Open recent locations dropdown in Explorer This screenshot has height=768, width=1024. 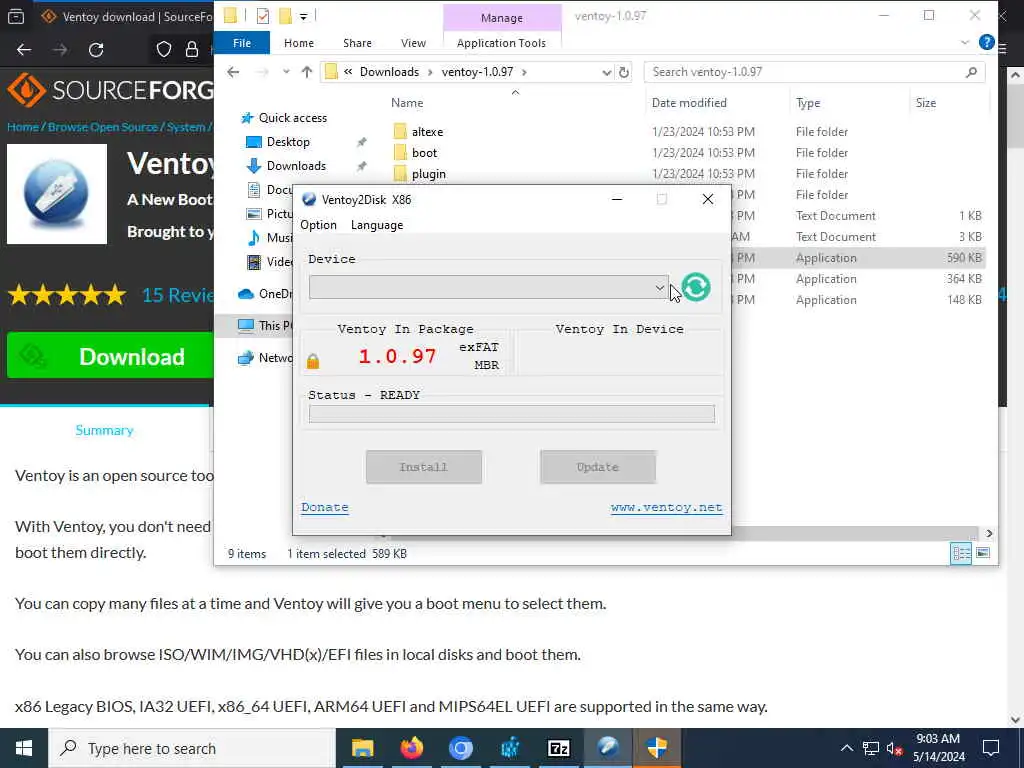(286, 72)
